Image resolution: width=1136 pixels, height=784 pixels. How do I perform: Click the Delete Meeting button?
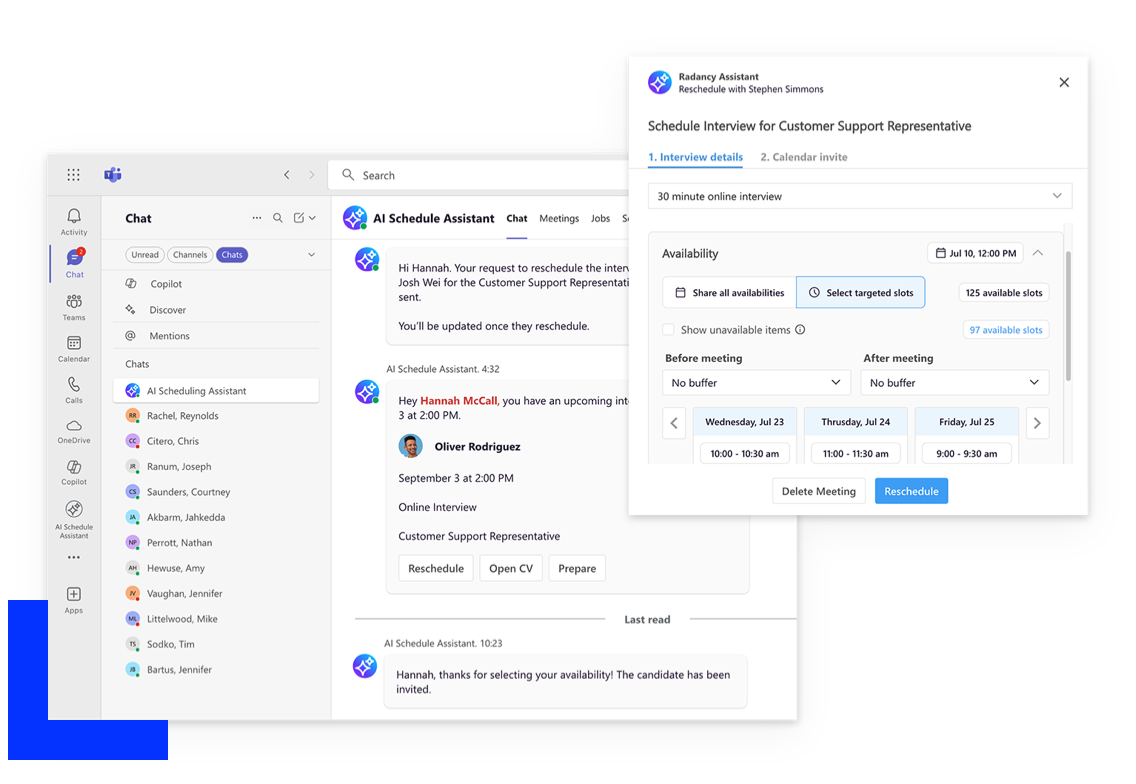click(x=818, y=491)
